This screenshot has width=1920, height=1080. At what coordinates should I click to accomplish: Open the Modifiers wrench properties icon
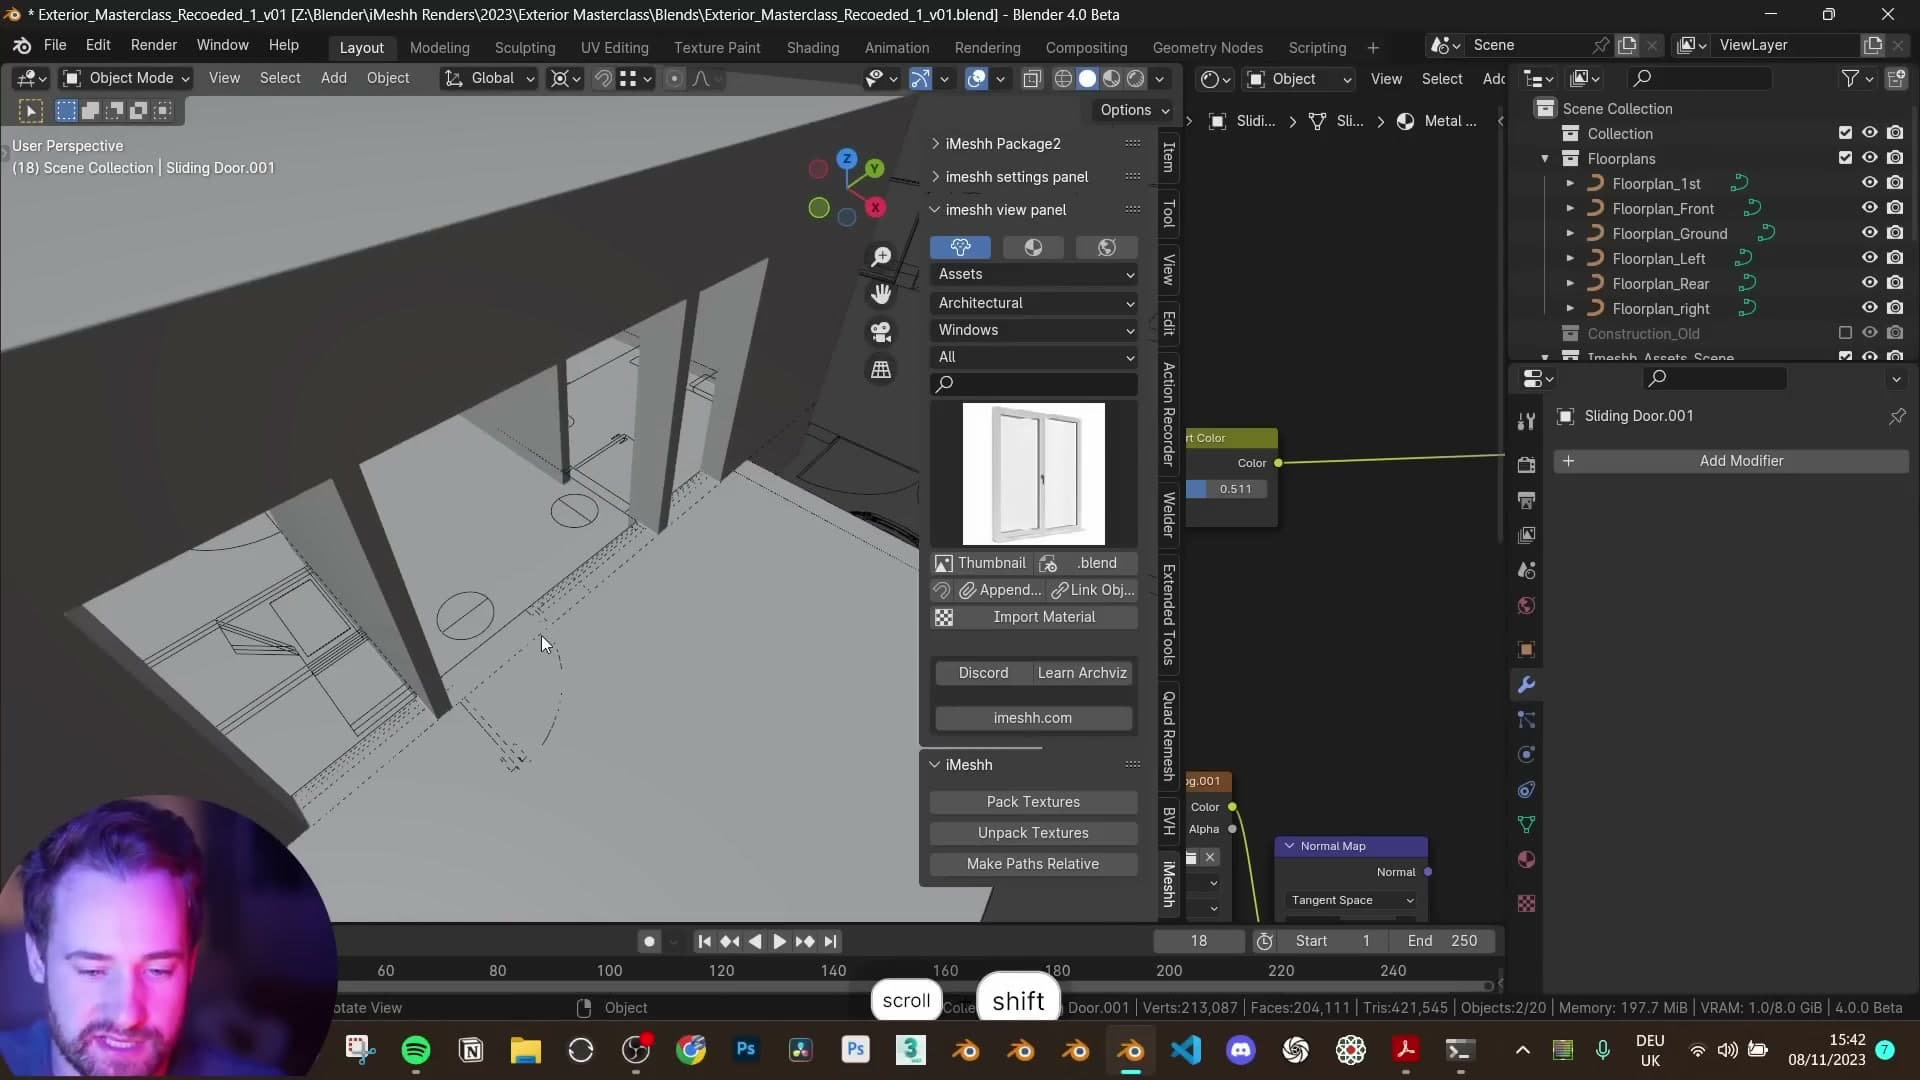(x=1526, y=685)
